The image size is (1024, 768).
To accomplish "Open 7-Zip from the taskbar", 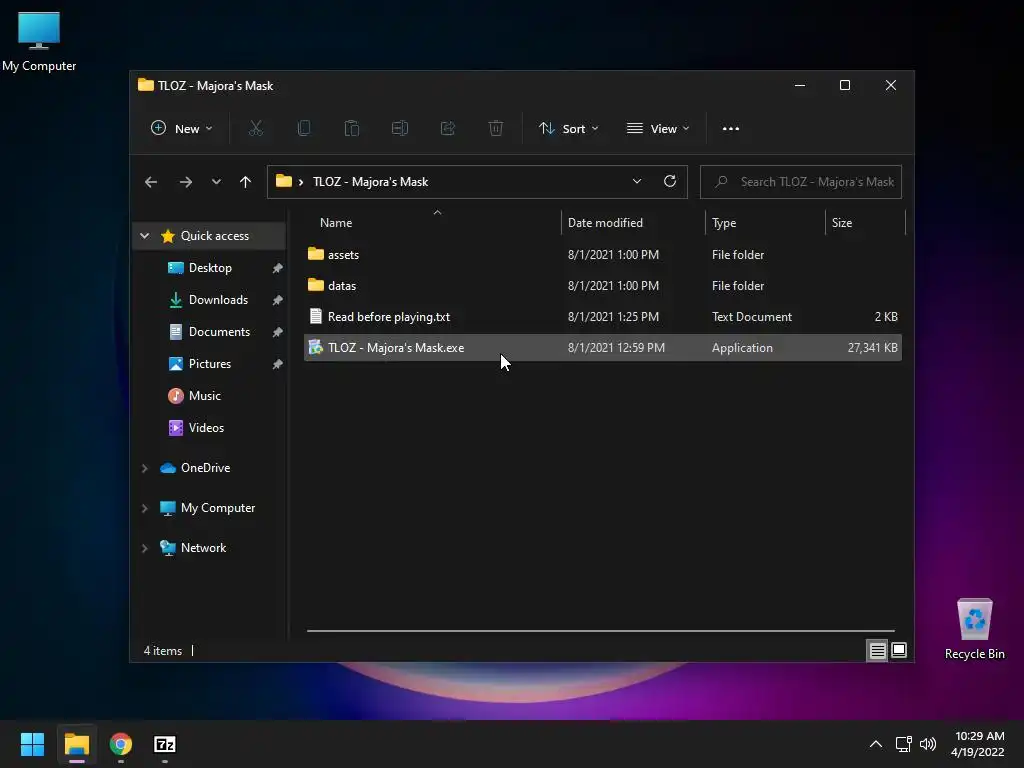I will pos(165,744).
